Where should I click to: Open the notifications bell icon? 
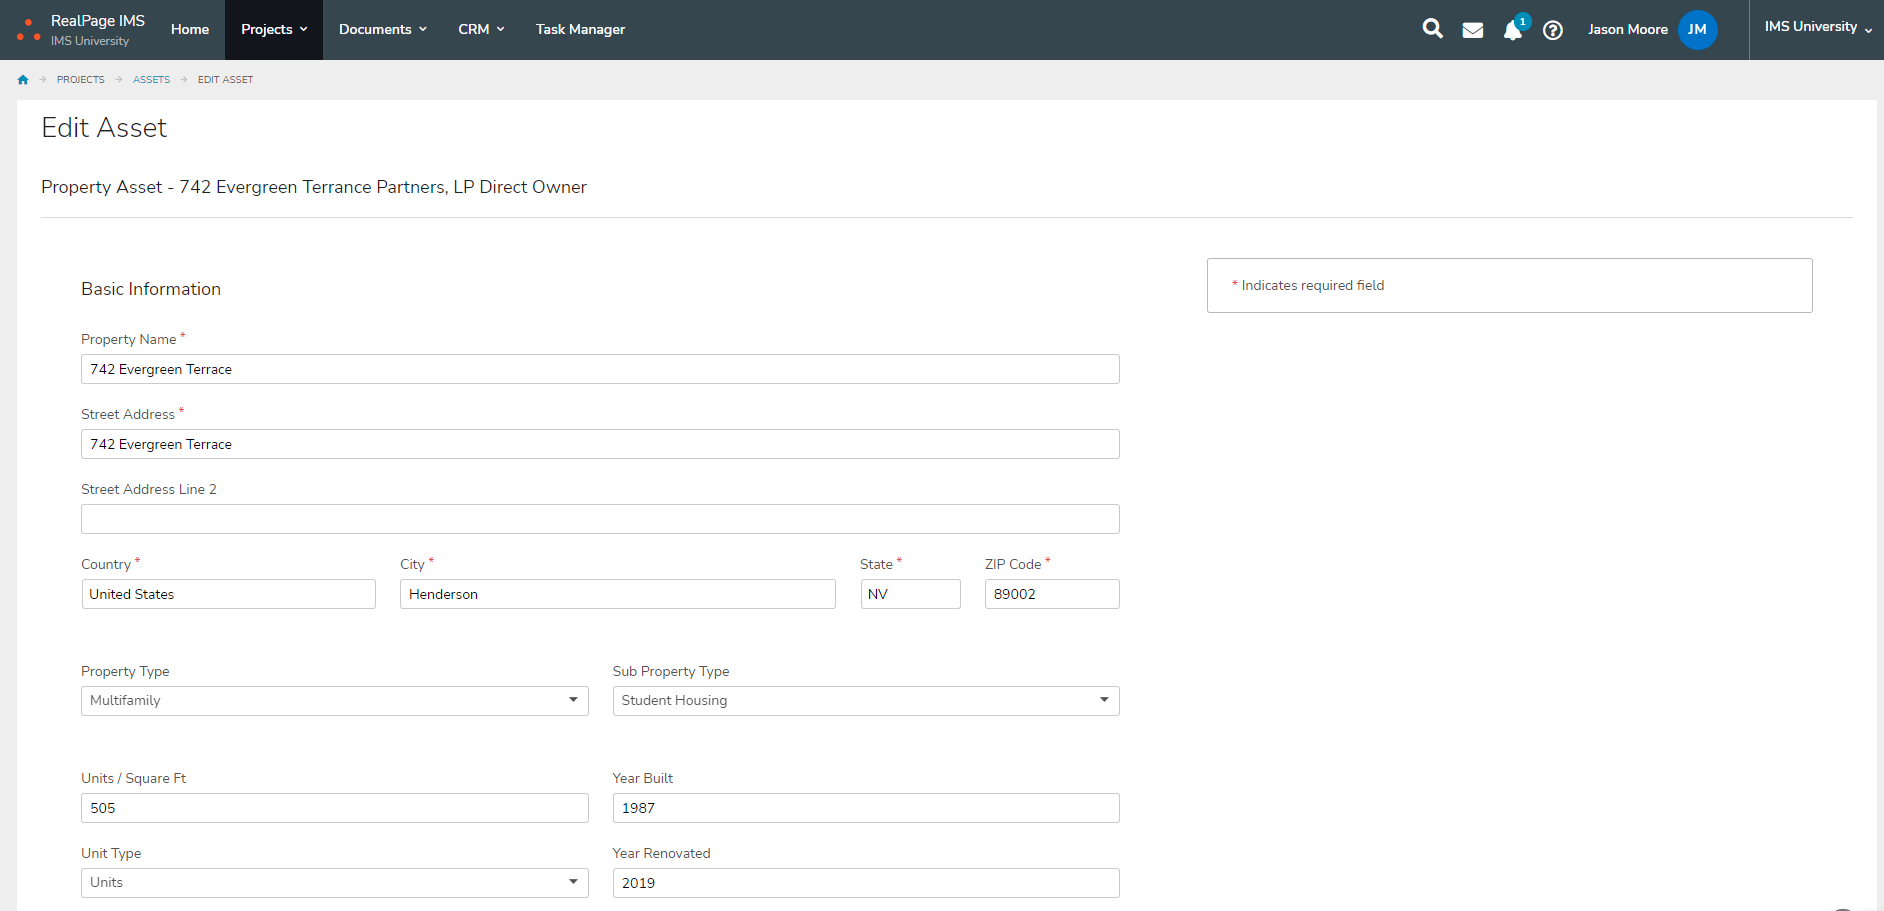pyautogui.click(x=1513, y=30)
